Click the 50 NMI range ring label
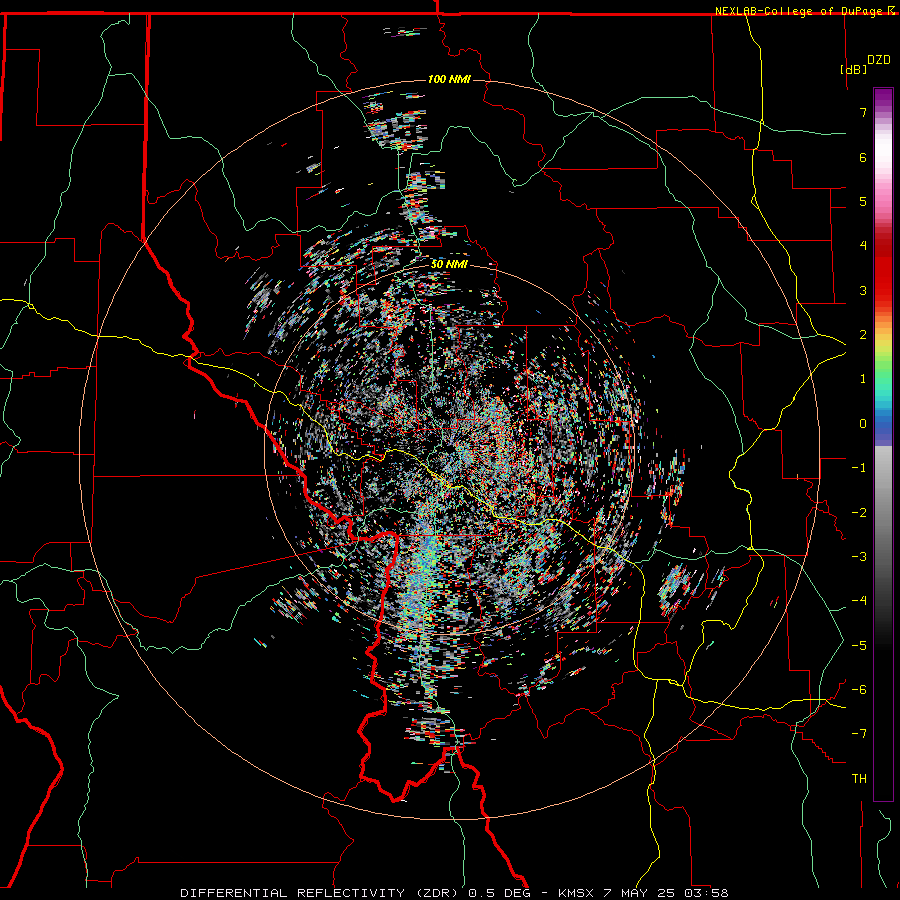This screenshot has width=900, height=900. coord(449,264)
